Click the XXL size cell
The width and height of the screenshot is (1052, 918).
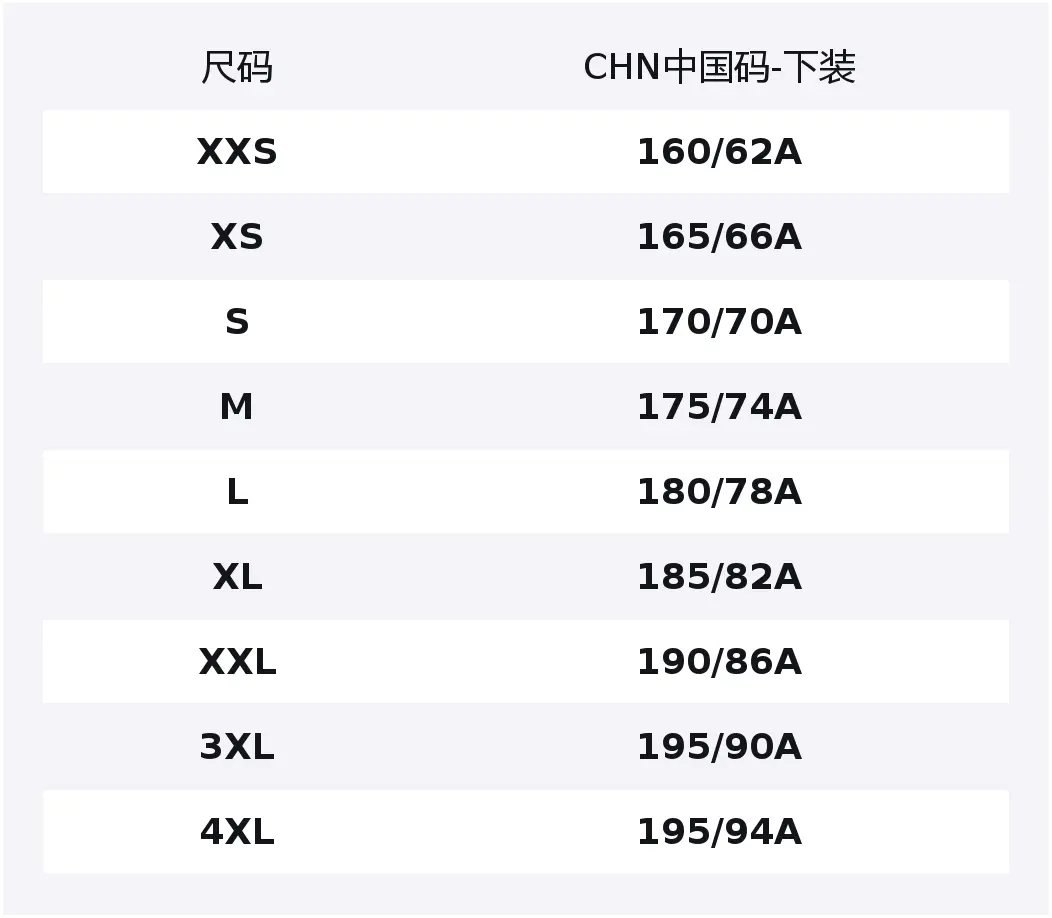[x=237, y=662]
